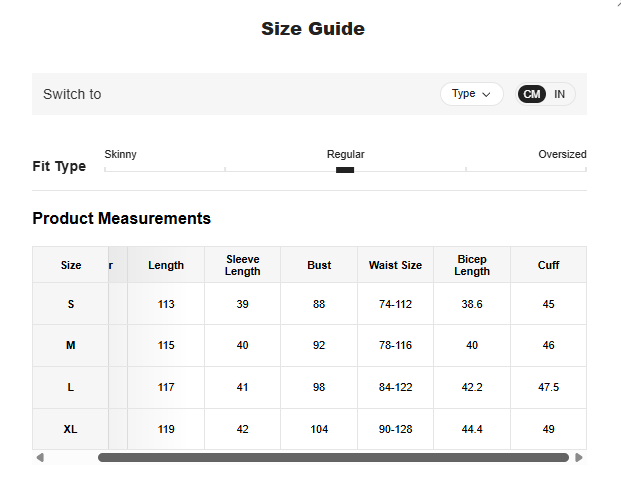Click the Cuff column header

click(x=548, y=265)
